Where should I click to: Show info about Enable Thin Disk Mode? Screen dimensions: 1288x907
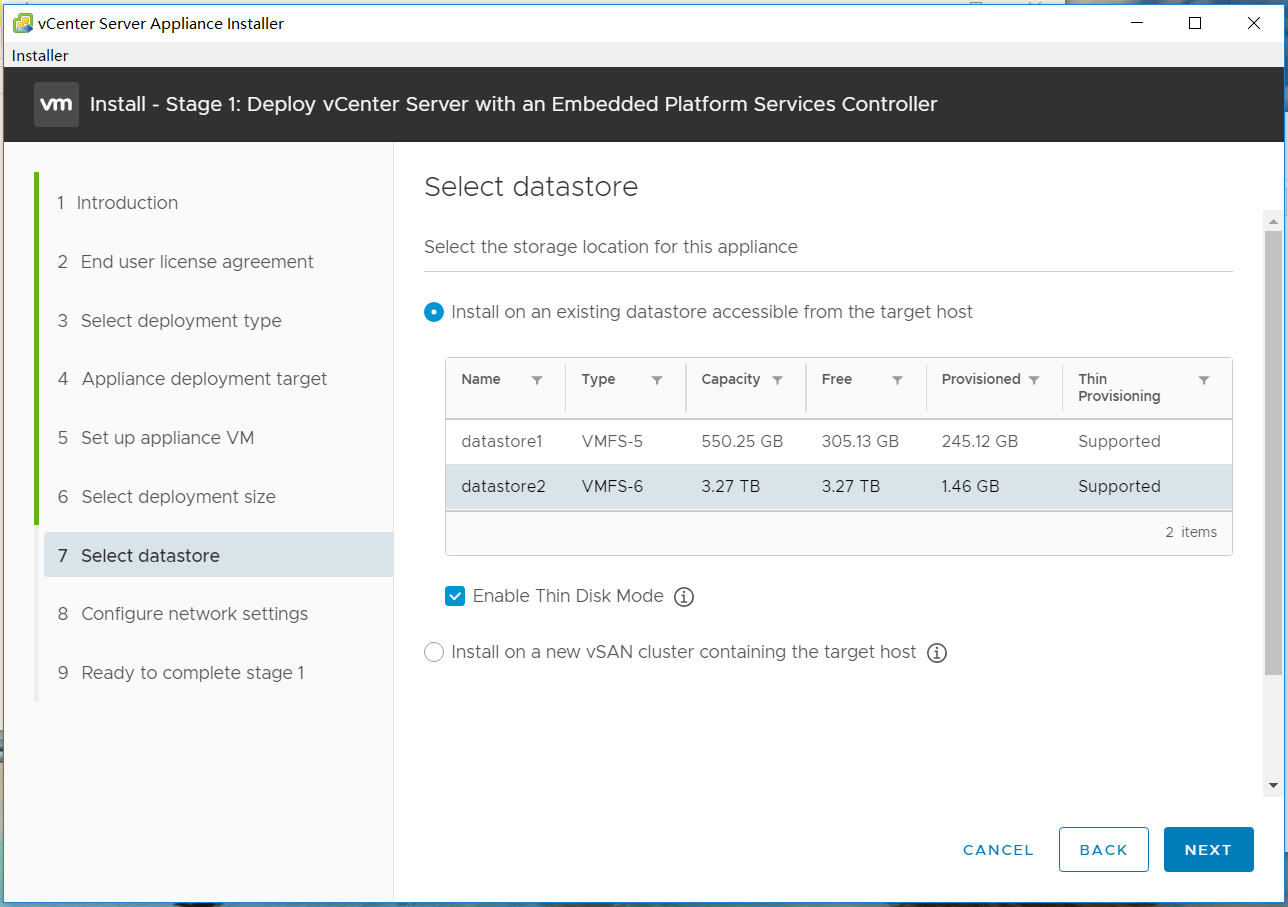click(x=684, y=597)
